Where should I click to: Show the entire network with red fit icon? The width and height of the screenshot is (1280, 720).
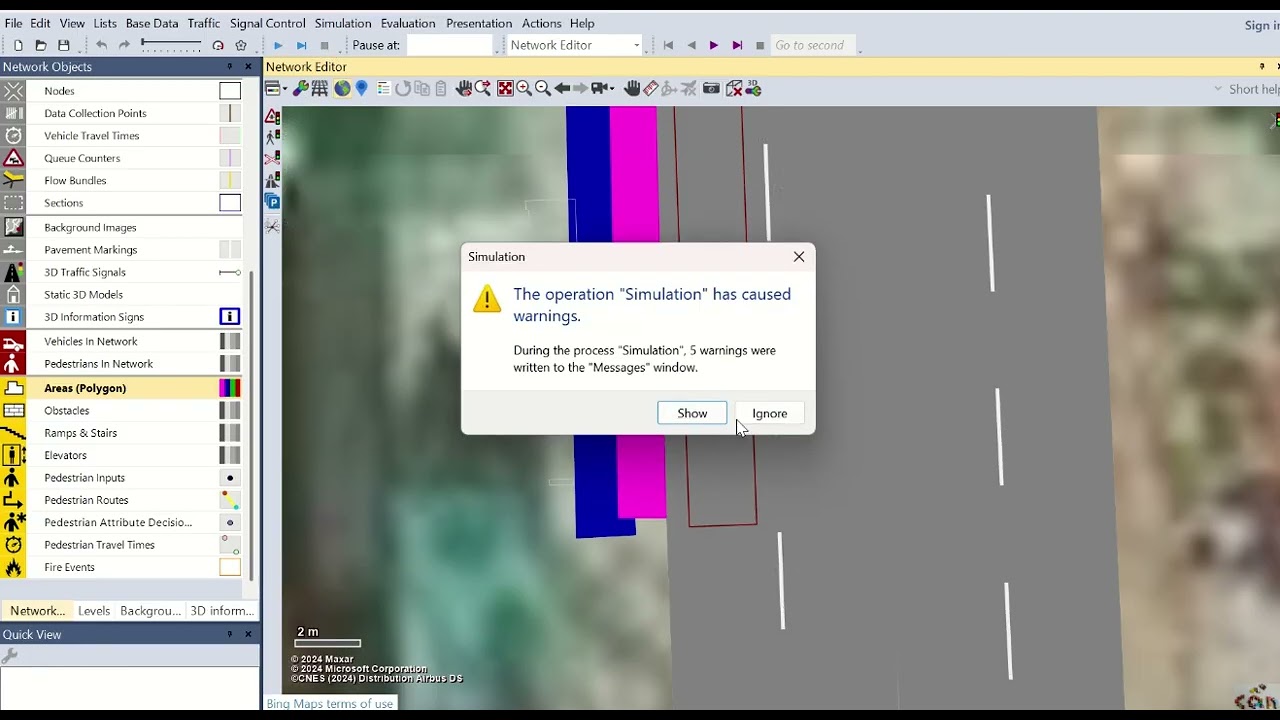click(505, 88)
